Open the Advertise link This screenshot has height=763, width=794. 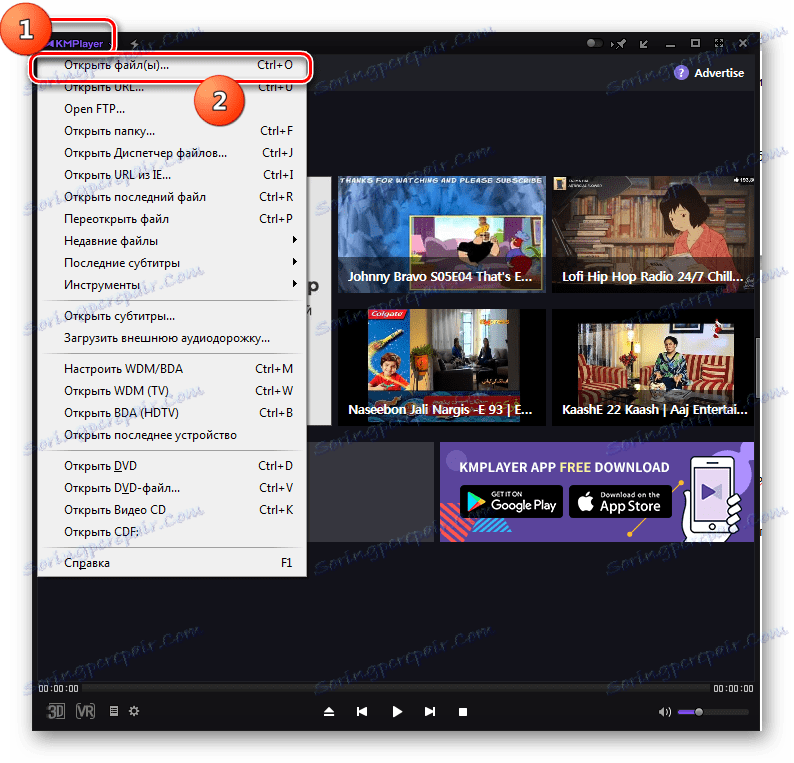point(719,73)
